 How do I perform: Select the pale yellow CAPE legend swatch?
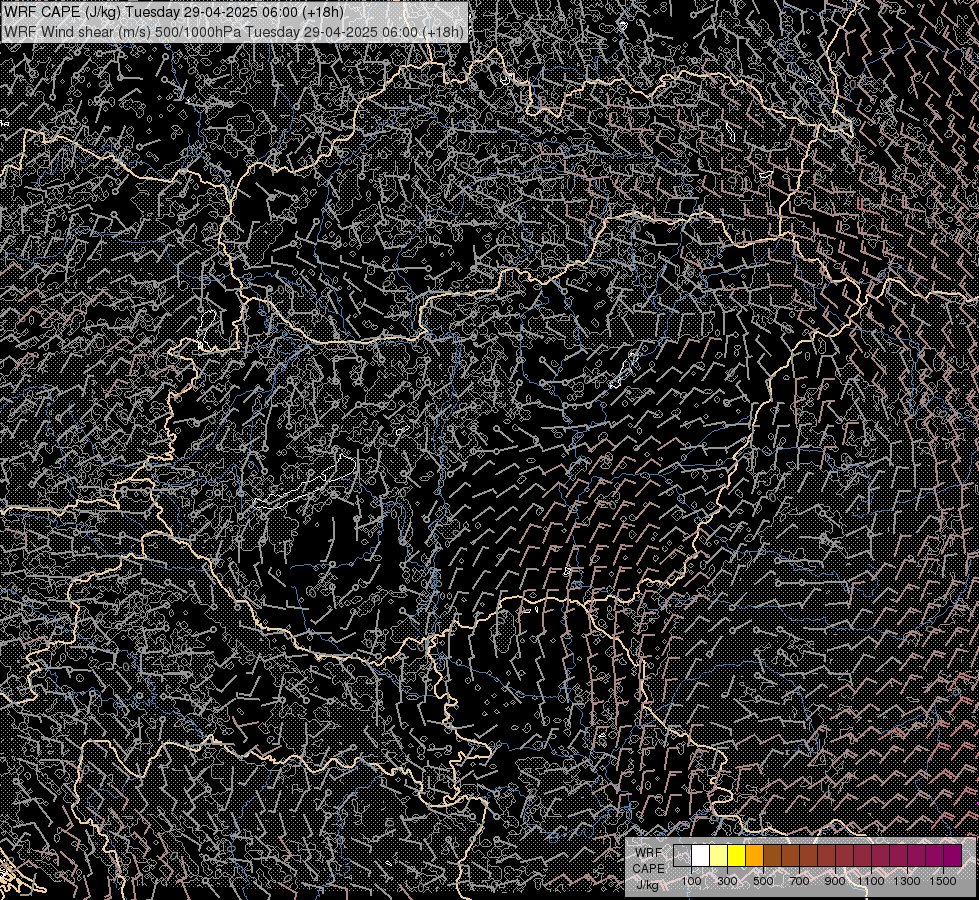pos(719,856)
